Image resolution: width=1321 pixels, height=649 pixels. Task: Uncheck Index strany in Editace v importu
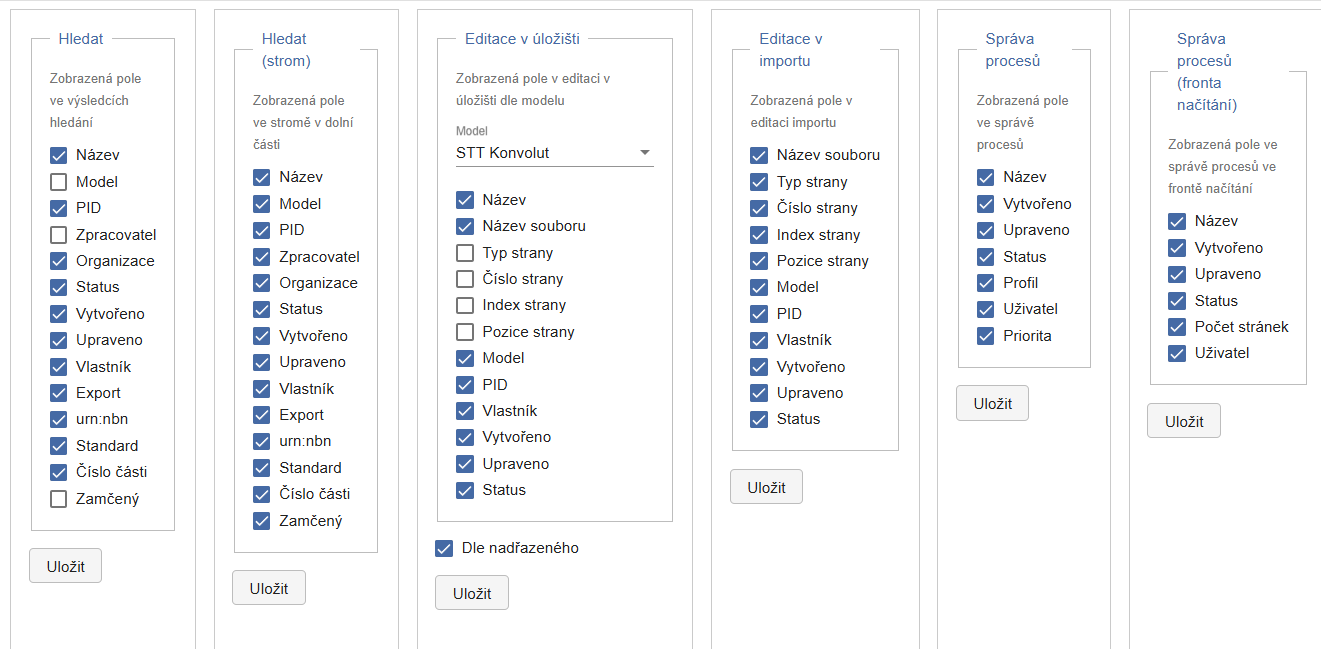[x=759, y=235]
